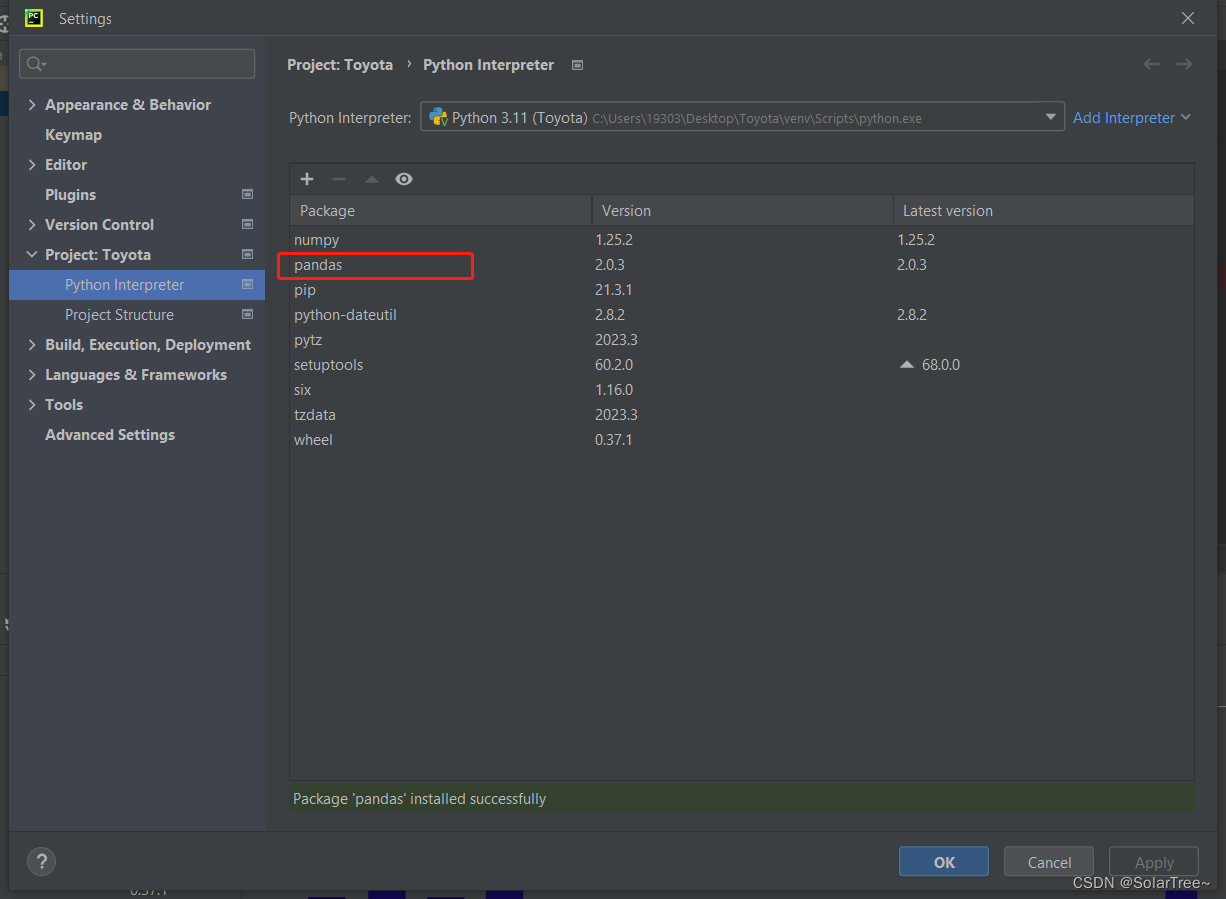Select the wheel package row

coord(742,440)
